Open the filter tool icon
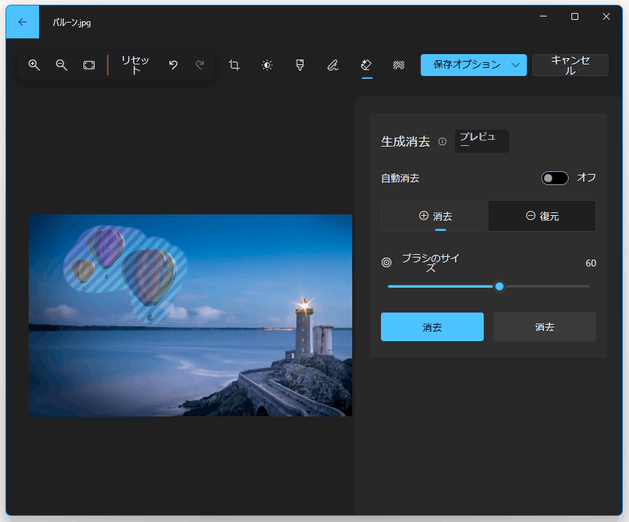629x522 pixels. pos(300,65)
